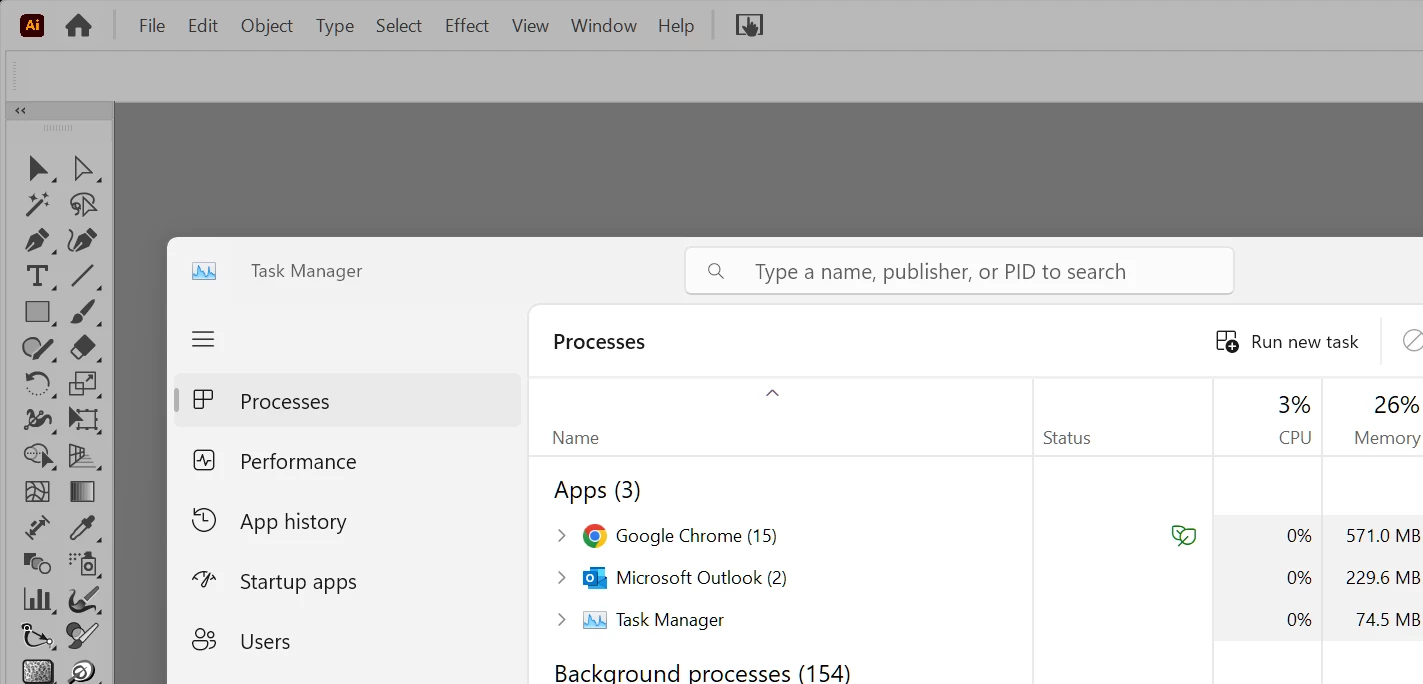Toggle Task Manager hamburger navigation menu

click(x=203, y=340)
